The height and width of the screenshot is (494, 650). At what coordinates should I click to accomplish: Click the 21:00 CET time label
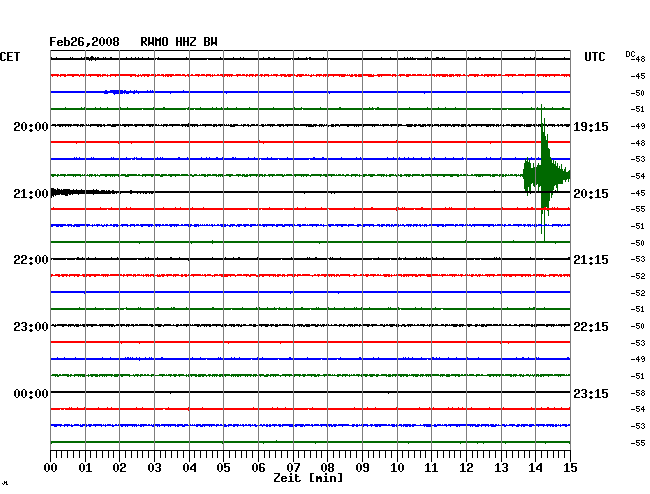tap(31, 194)
